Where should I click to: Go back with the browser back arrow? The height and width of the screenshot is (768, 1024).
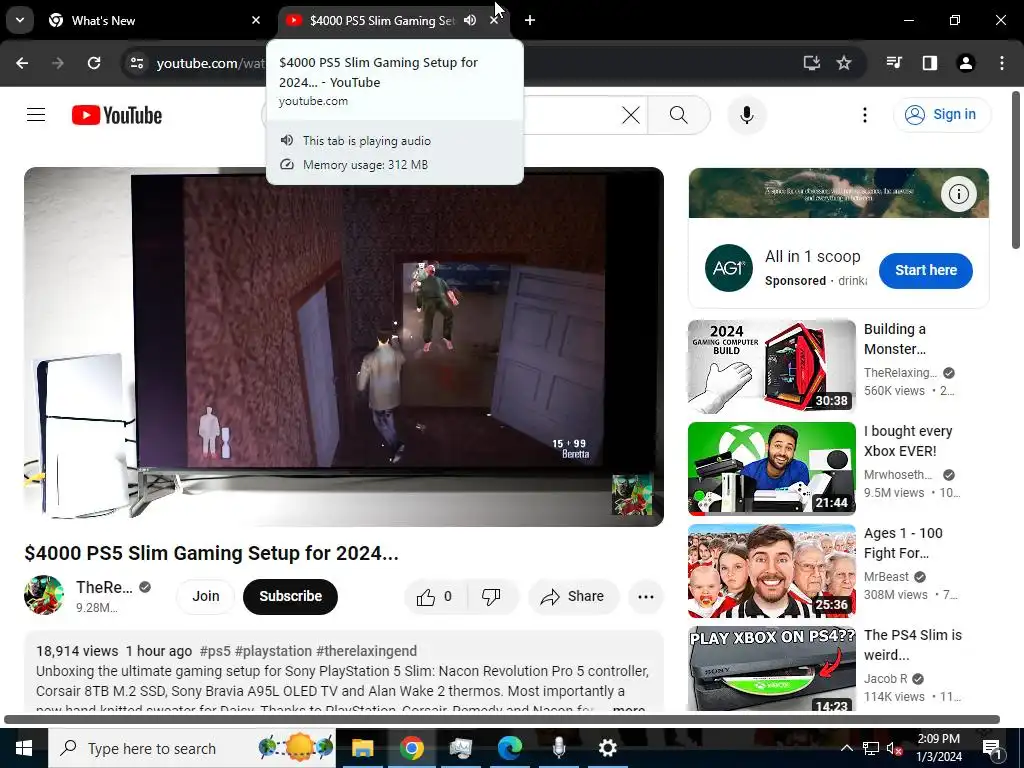(x=22, y=63)
